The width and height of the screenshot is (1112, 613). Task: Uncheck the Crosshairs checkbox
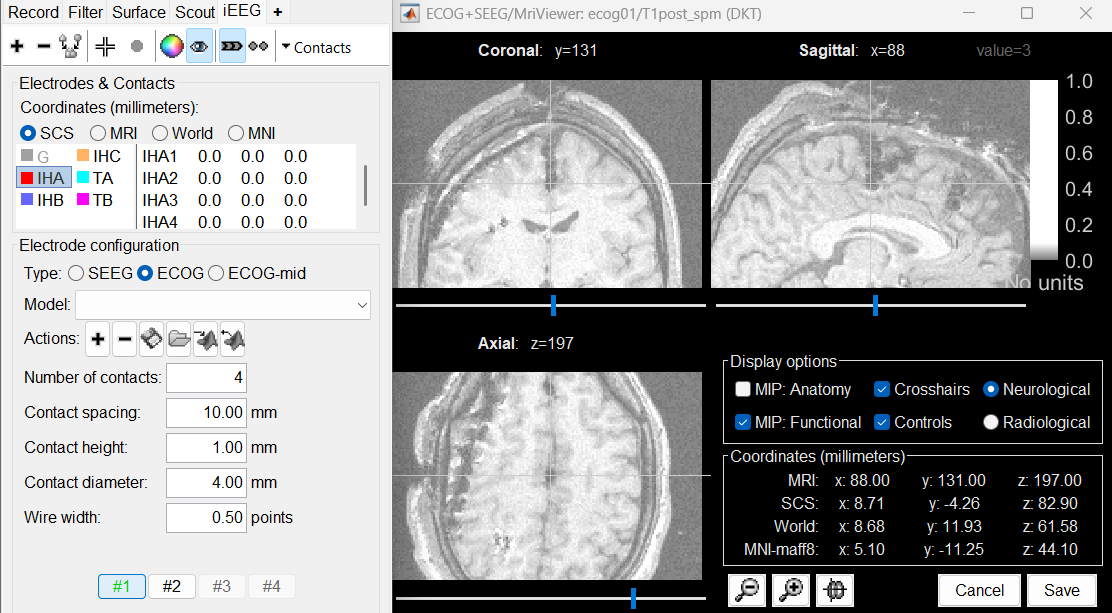point(882,390)
